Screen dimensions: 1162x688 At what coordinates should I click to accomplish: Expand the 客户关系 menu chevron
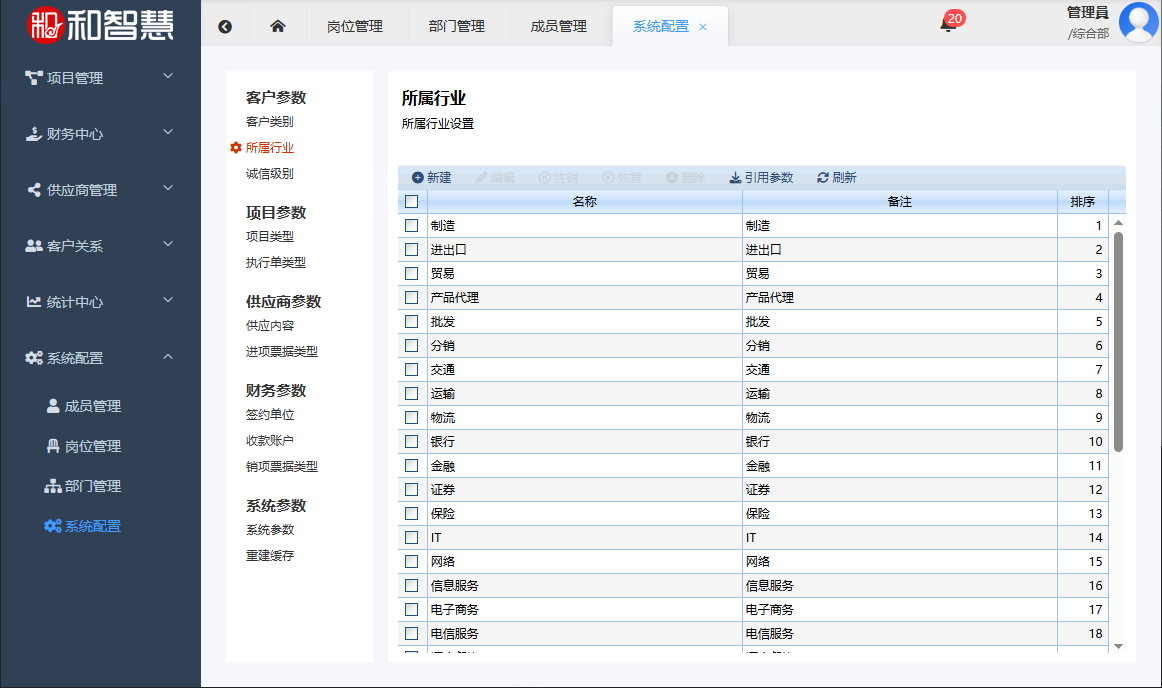(x=168, y=244)
